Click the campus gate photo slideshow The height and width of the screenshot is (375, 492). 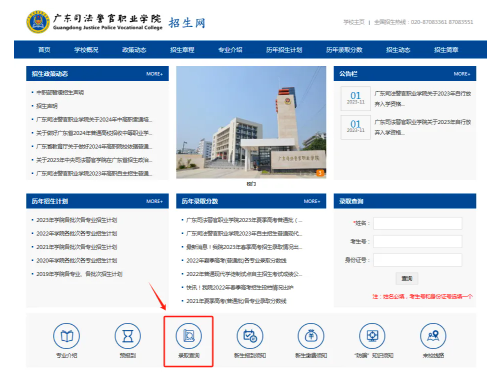pos(251,122)
